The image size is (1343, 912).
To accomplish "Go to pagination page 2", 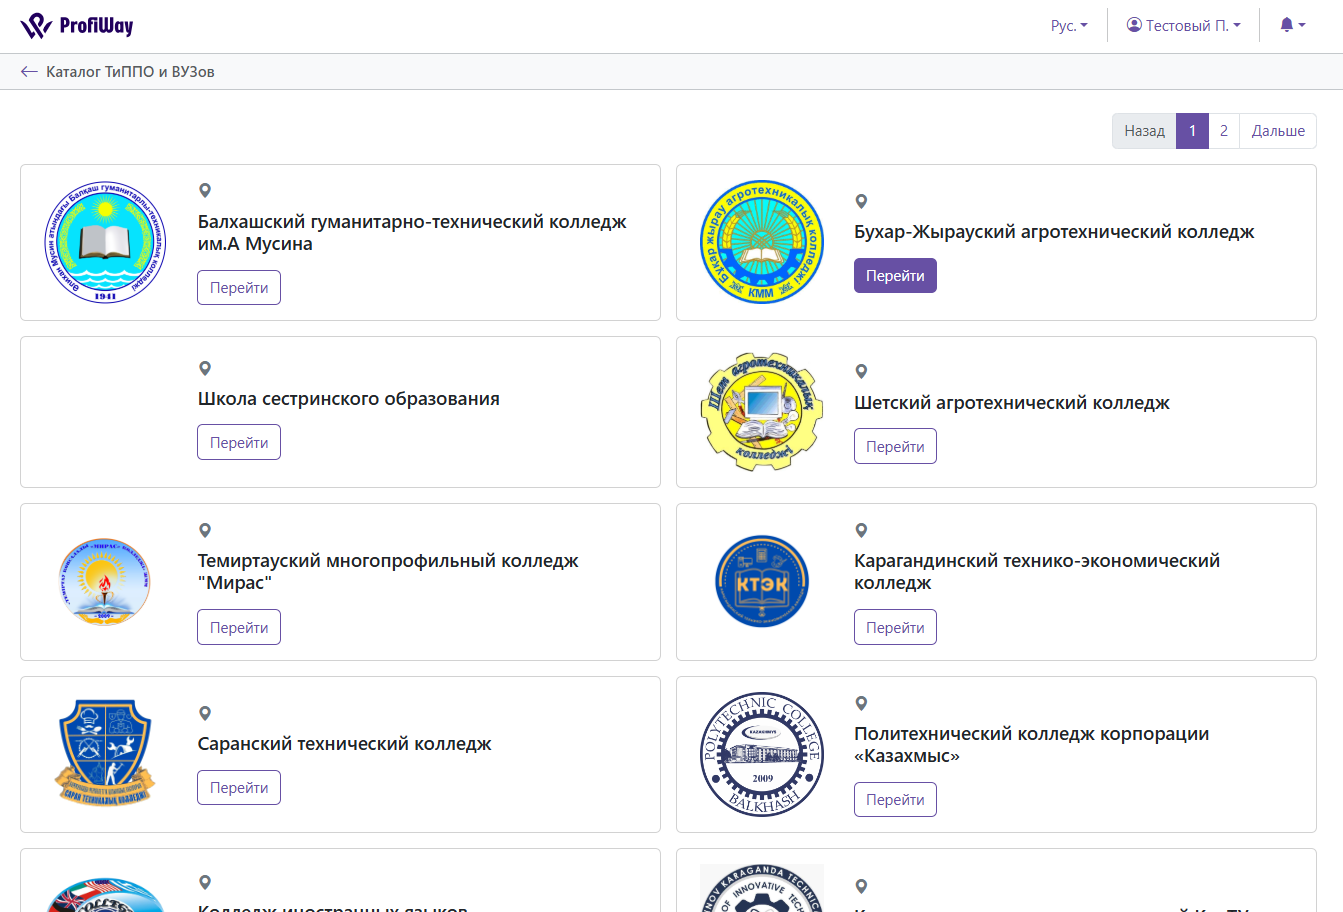I will pos(1223,131).
